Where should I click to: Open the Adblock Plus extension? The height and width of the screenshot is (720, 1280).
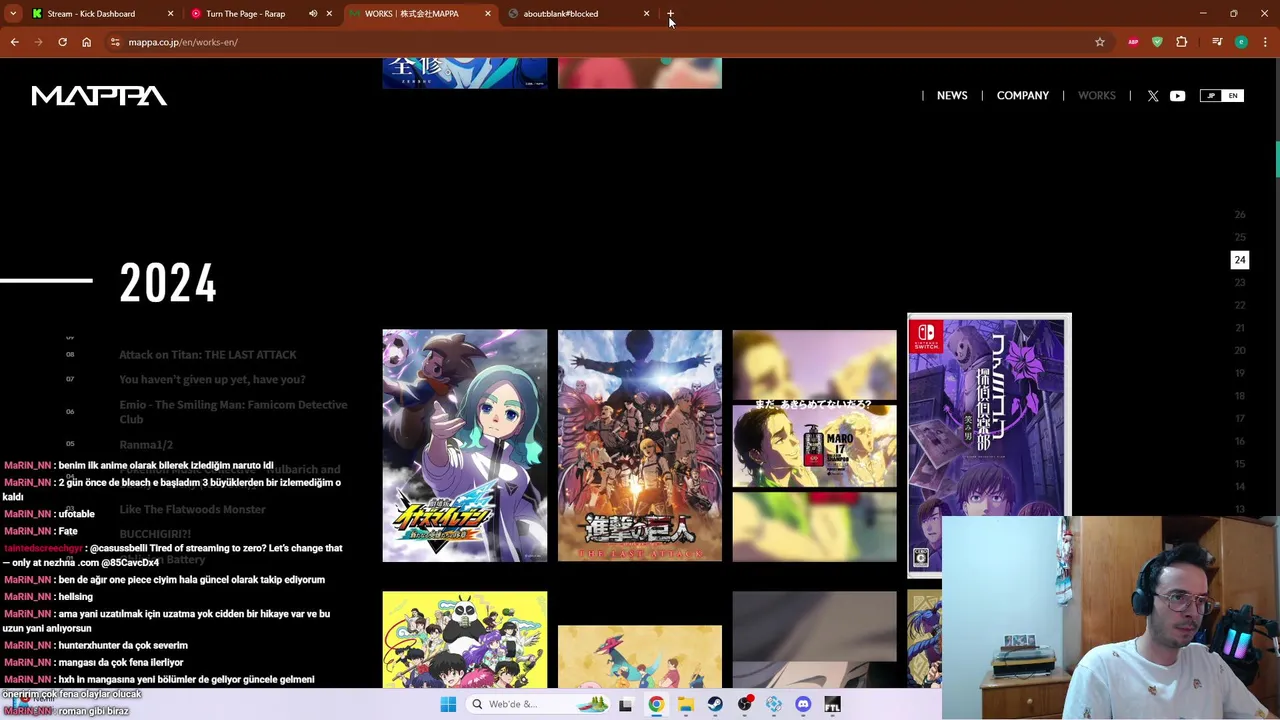click(1133, 42)
